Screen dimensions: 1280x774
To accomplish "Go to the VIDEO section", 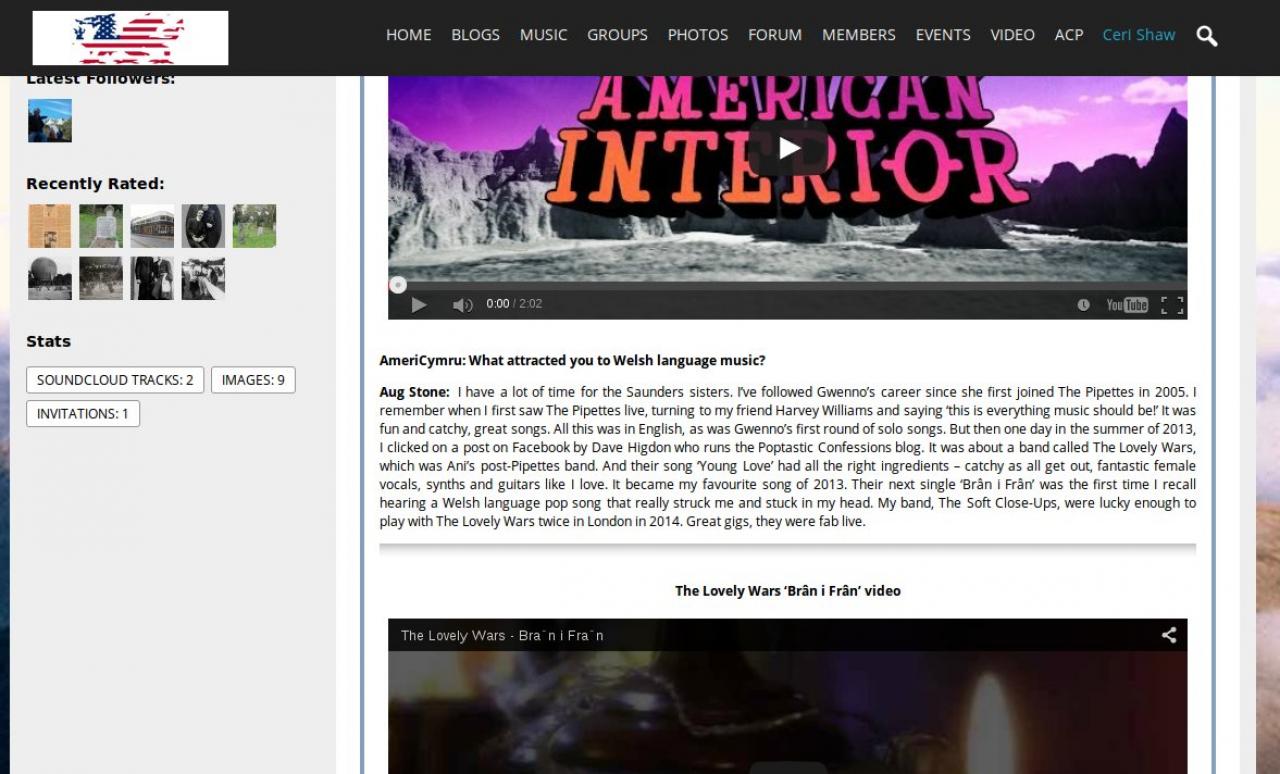I will click(1013, 35).
